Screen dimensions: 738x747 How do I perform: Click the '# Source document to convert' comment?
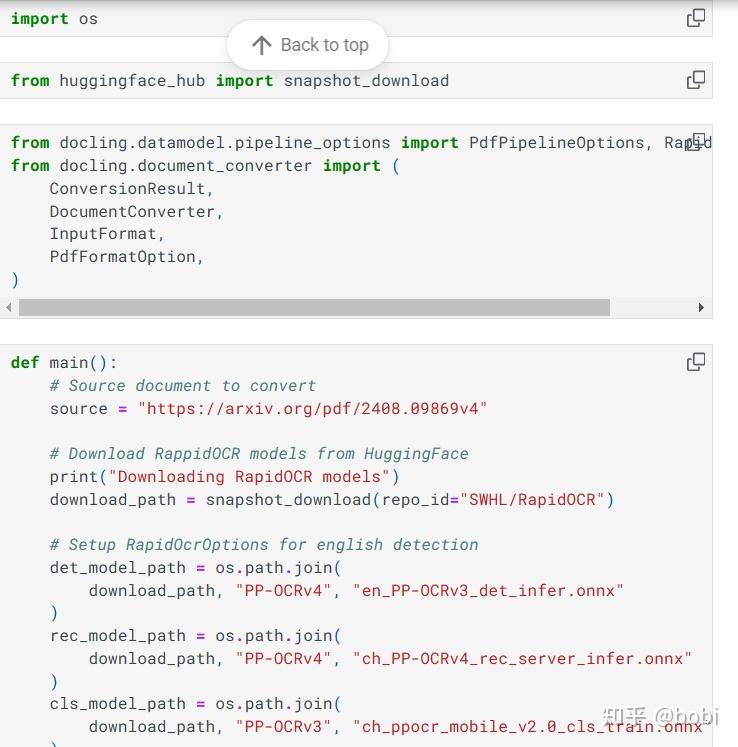[x=182, y=386]
